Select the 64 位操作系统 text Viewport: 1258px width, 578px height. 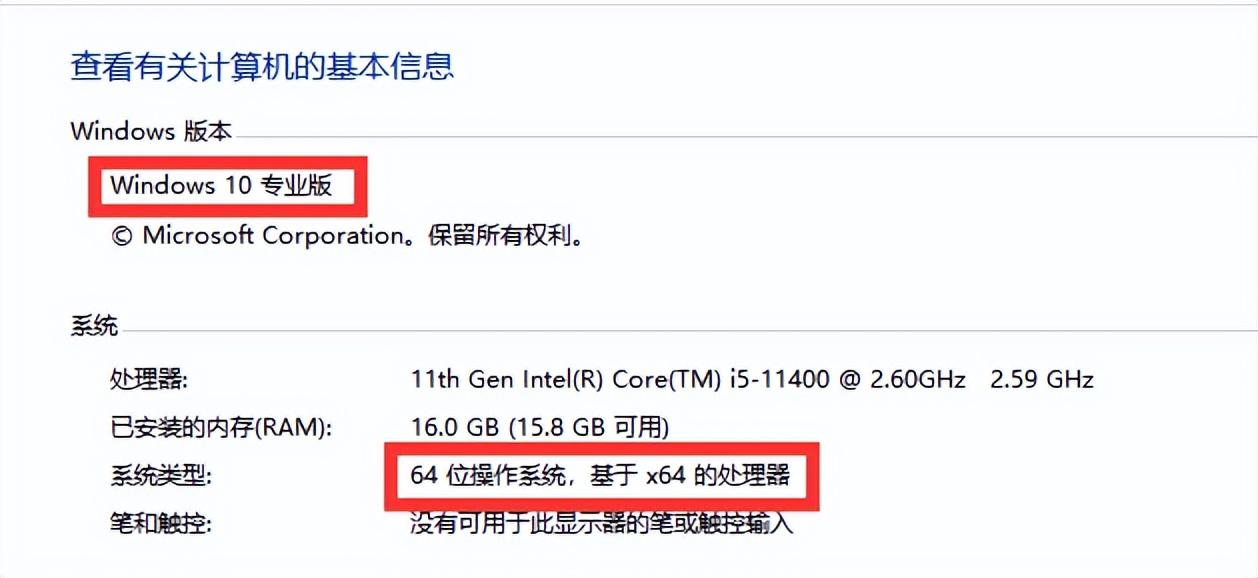(490, 475)
